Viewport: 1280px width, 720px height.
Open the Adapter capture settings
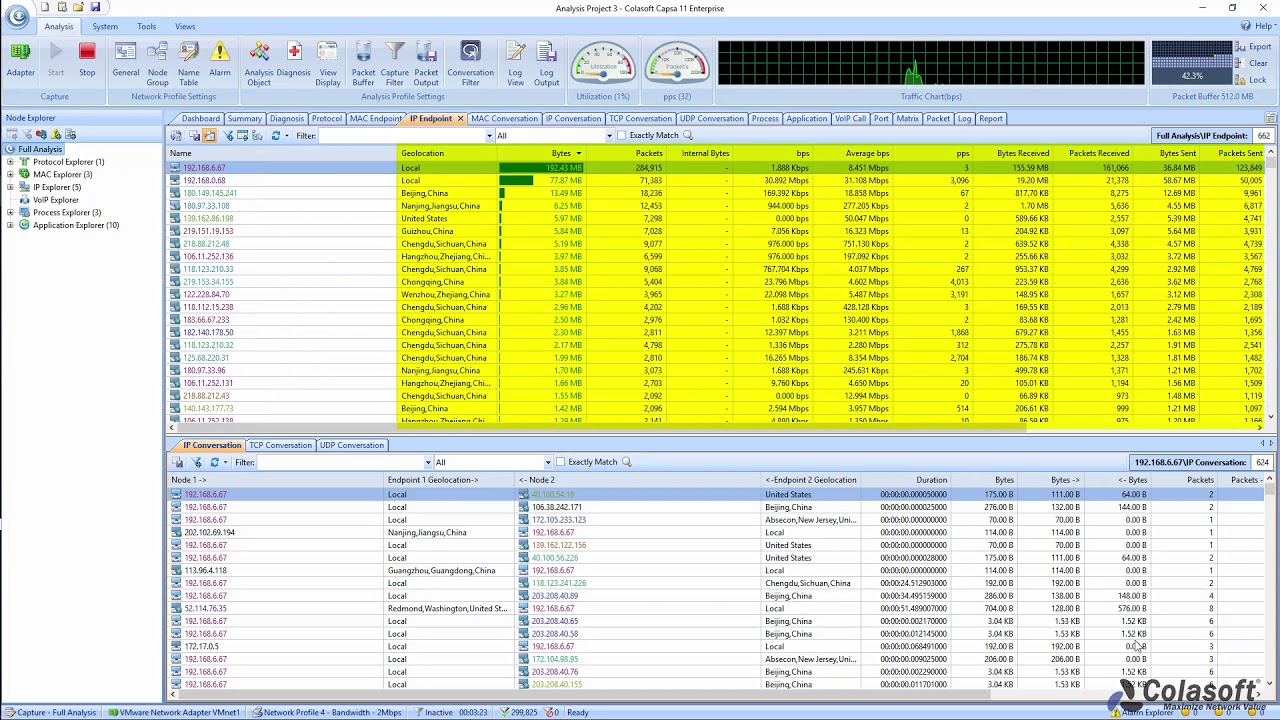point(20,59)
